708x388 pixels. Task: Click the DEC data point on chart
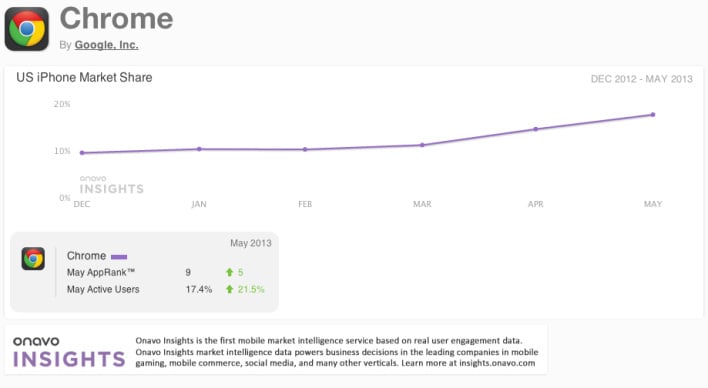click(82, 153)
